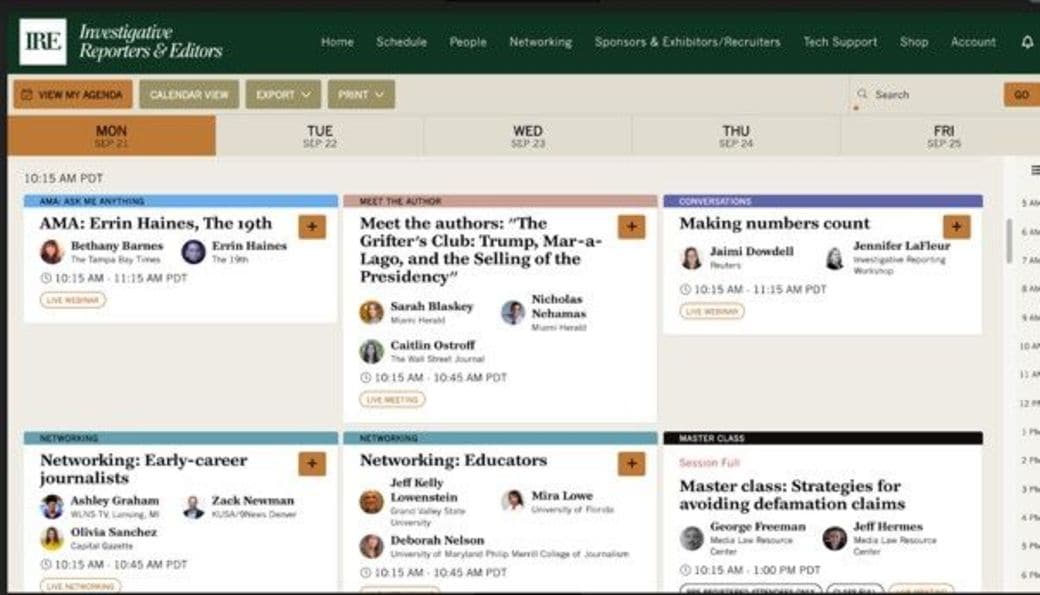Image resolution: width=1040 pixels, height=595 pixels.
Task: Open Bethany Barnes avatar
Action: (x=51, y=252)
